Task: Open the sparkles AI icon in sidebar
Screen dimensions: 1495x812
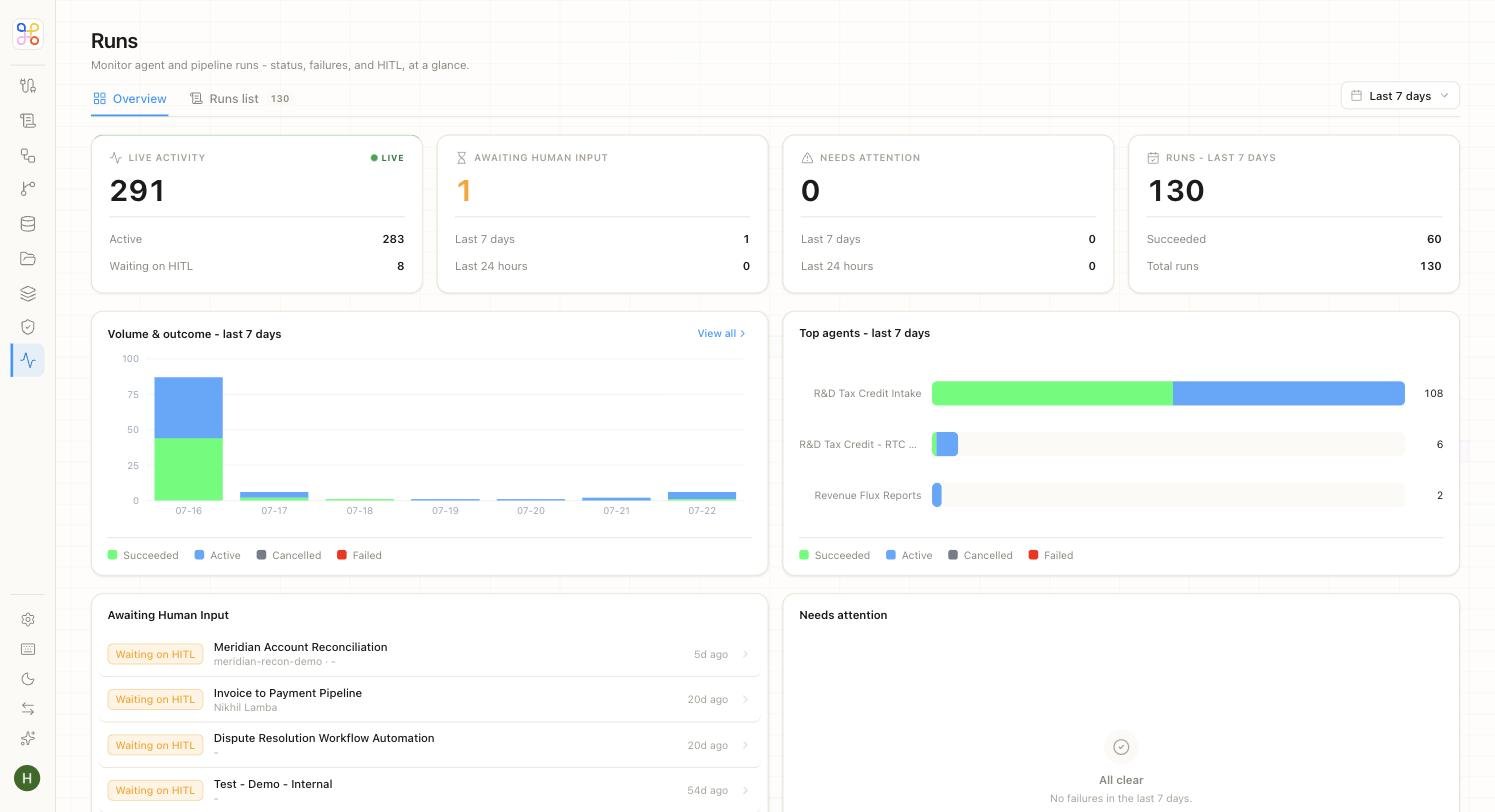Action: pyautogui.click(x=28, y=738)
